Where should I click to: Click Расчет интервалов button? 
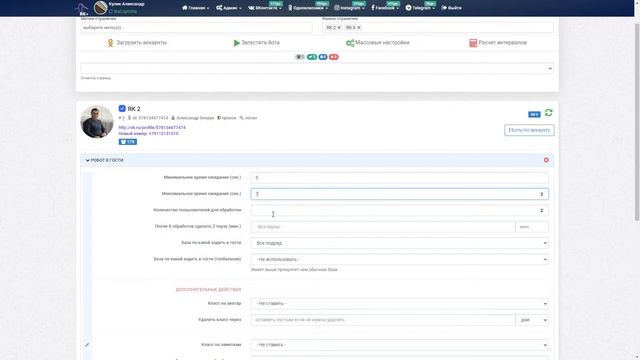498,42
